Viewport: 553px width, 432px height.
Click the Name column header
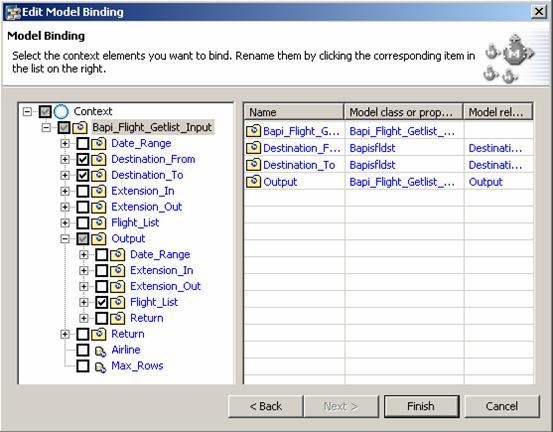pyautogui.click(x=293, y=112)
